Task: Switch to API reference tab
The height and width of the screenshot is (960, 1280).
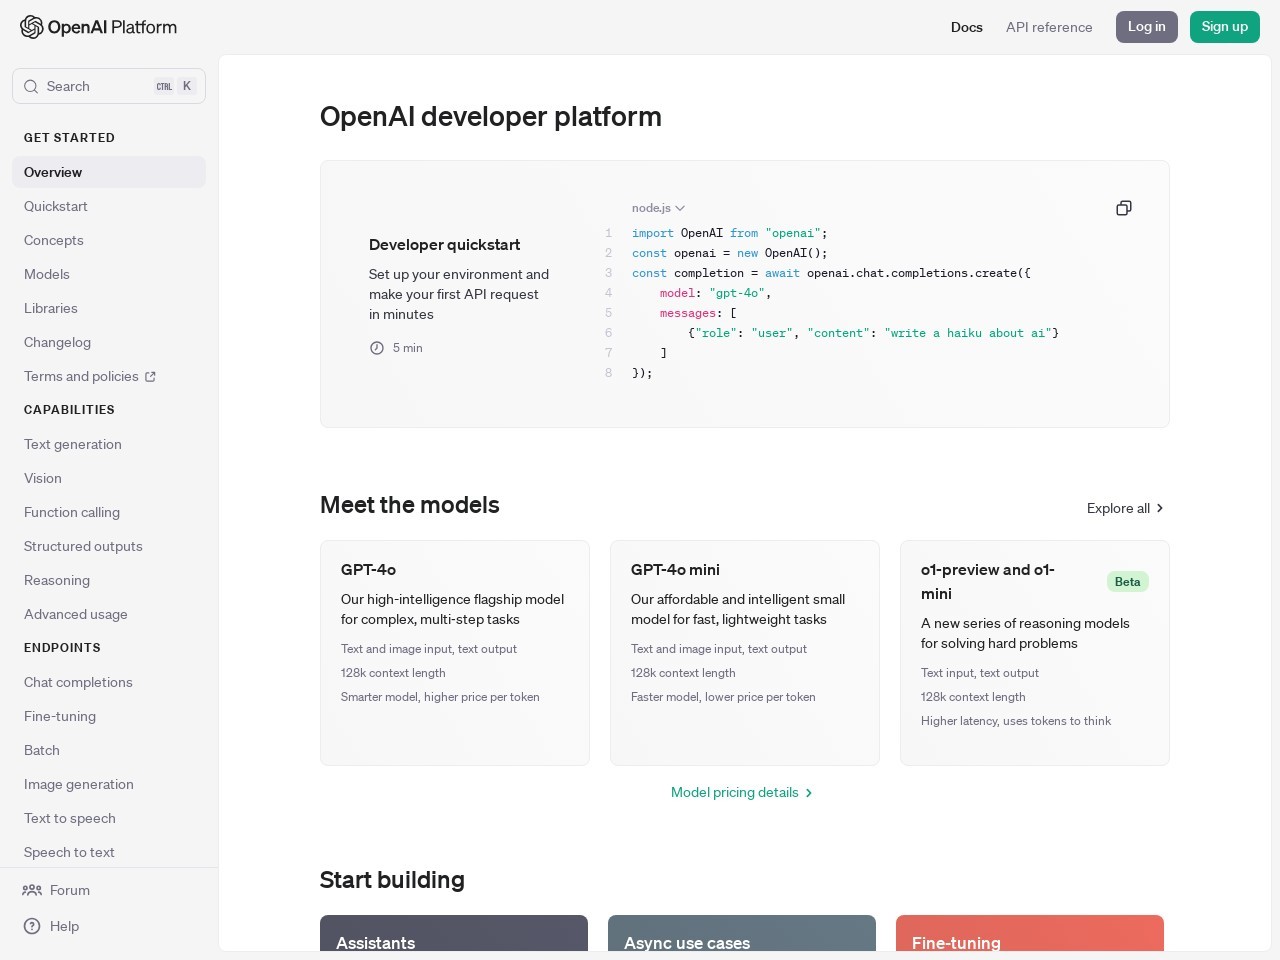Action: (1049, 27)
